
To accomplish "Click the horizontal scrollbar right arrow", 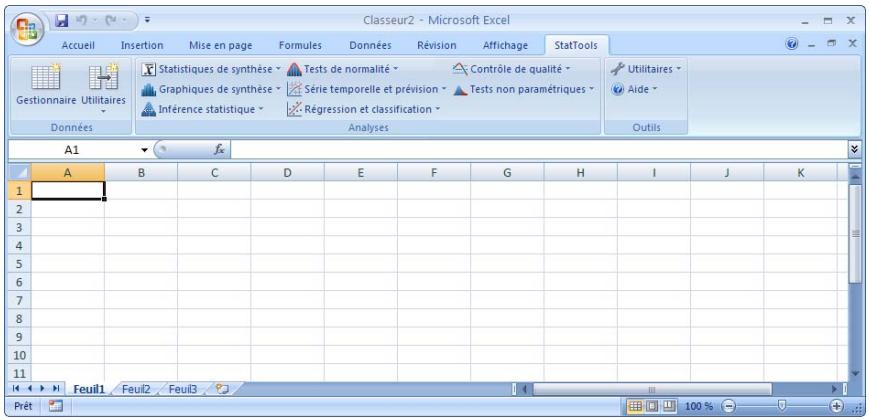I will pyautogui.click(x=834, y=389).
